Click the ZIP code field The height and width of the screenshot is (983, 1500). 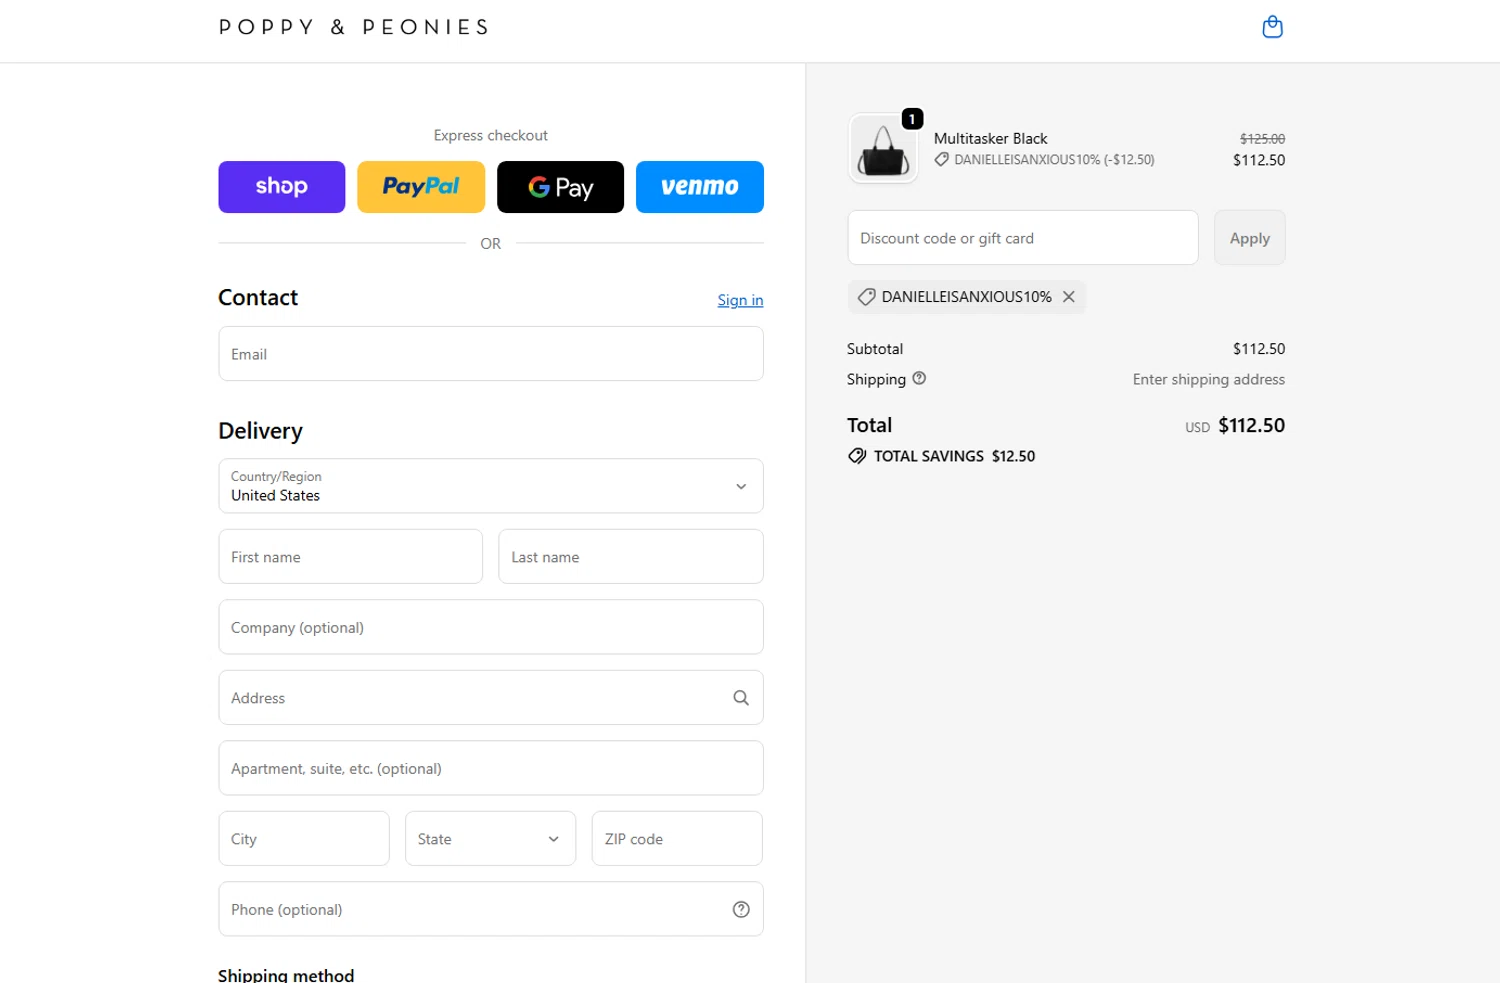click(677, 839)
